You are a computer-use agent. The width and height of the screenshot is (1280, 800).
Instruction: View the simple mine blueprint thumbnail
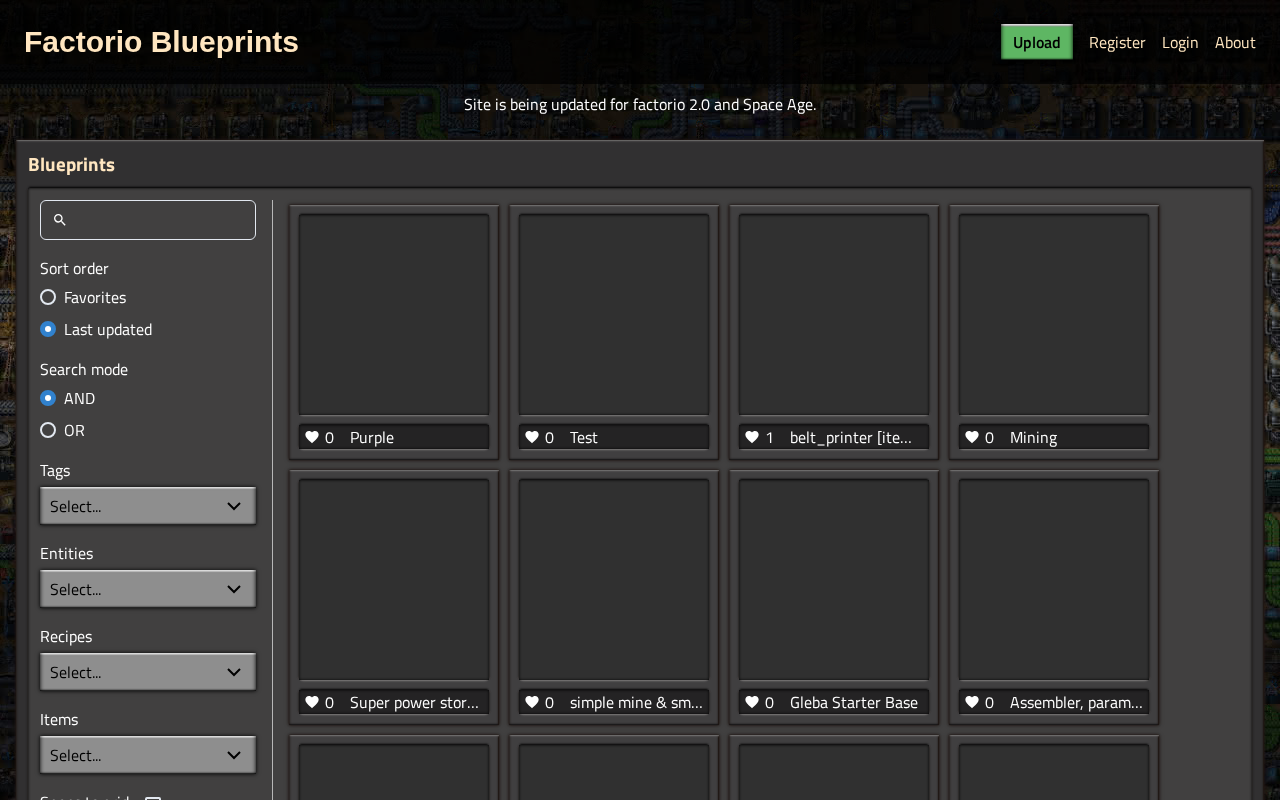pyautogui.click(x=614, y=580)
